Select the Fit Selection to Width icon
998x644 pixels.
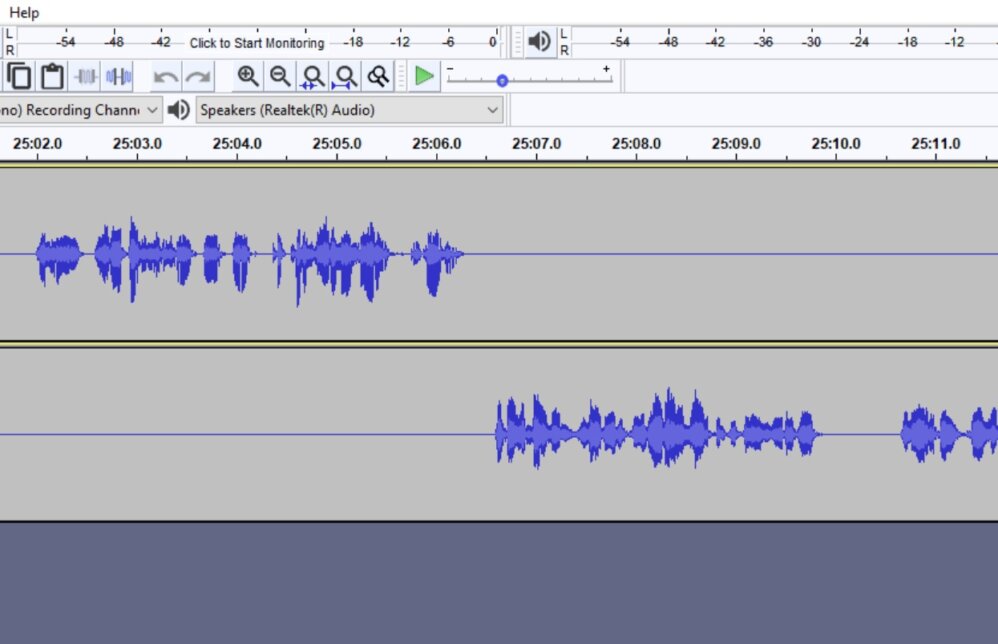(313, 75)
